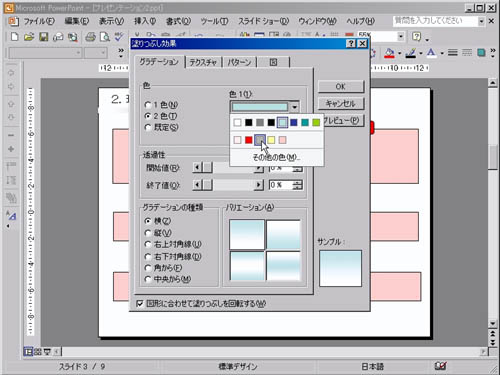This screenshot has height=375, width=500.
Task: Select the 既定 preset radio button
Action: coord(148,127)
